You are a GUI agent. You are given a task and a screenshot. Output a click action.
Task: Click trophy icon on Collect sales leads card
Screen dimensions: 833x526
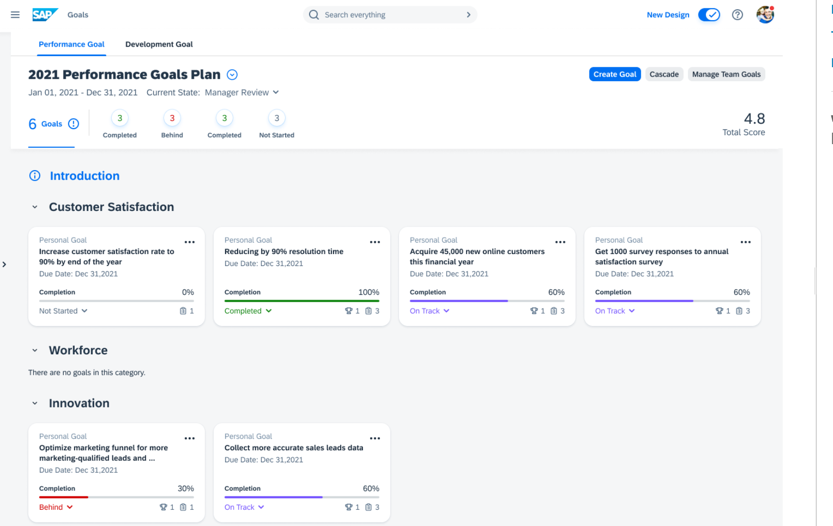[x=348, y=507]
